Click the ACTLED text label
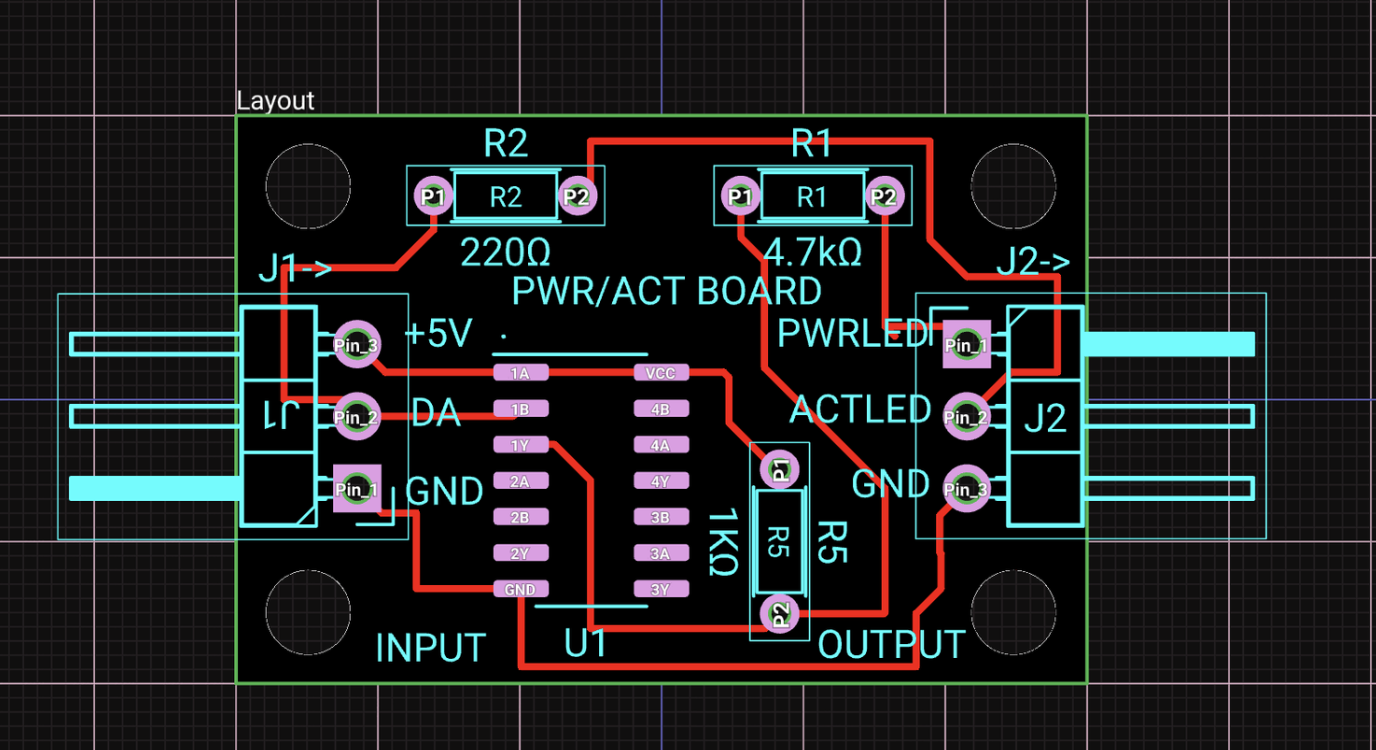The height and width of the screenshot is (750, 1376). pyautogui.click(x=858, y=410)
